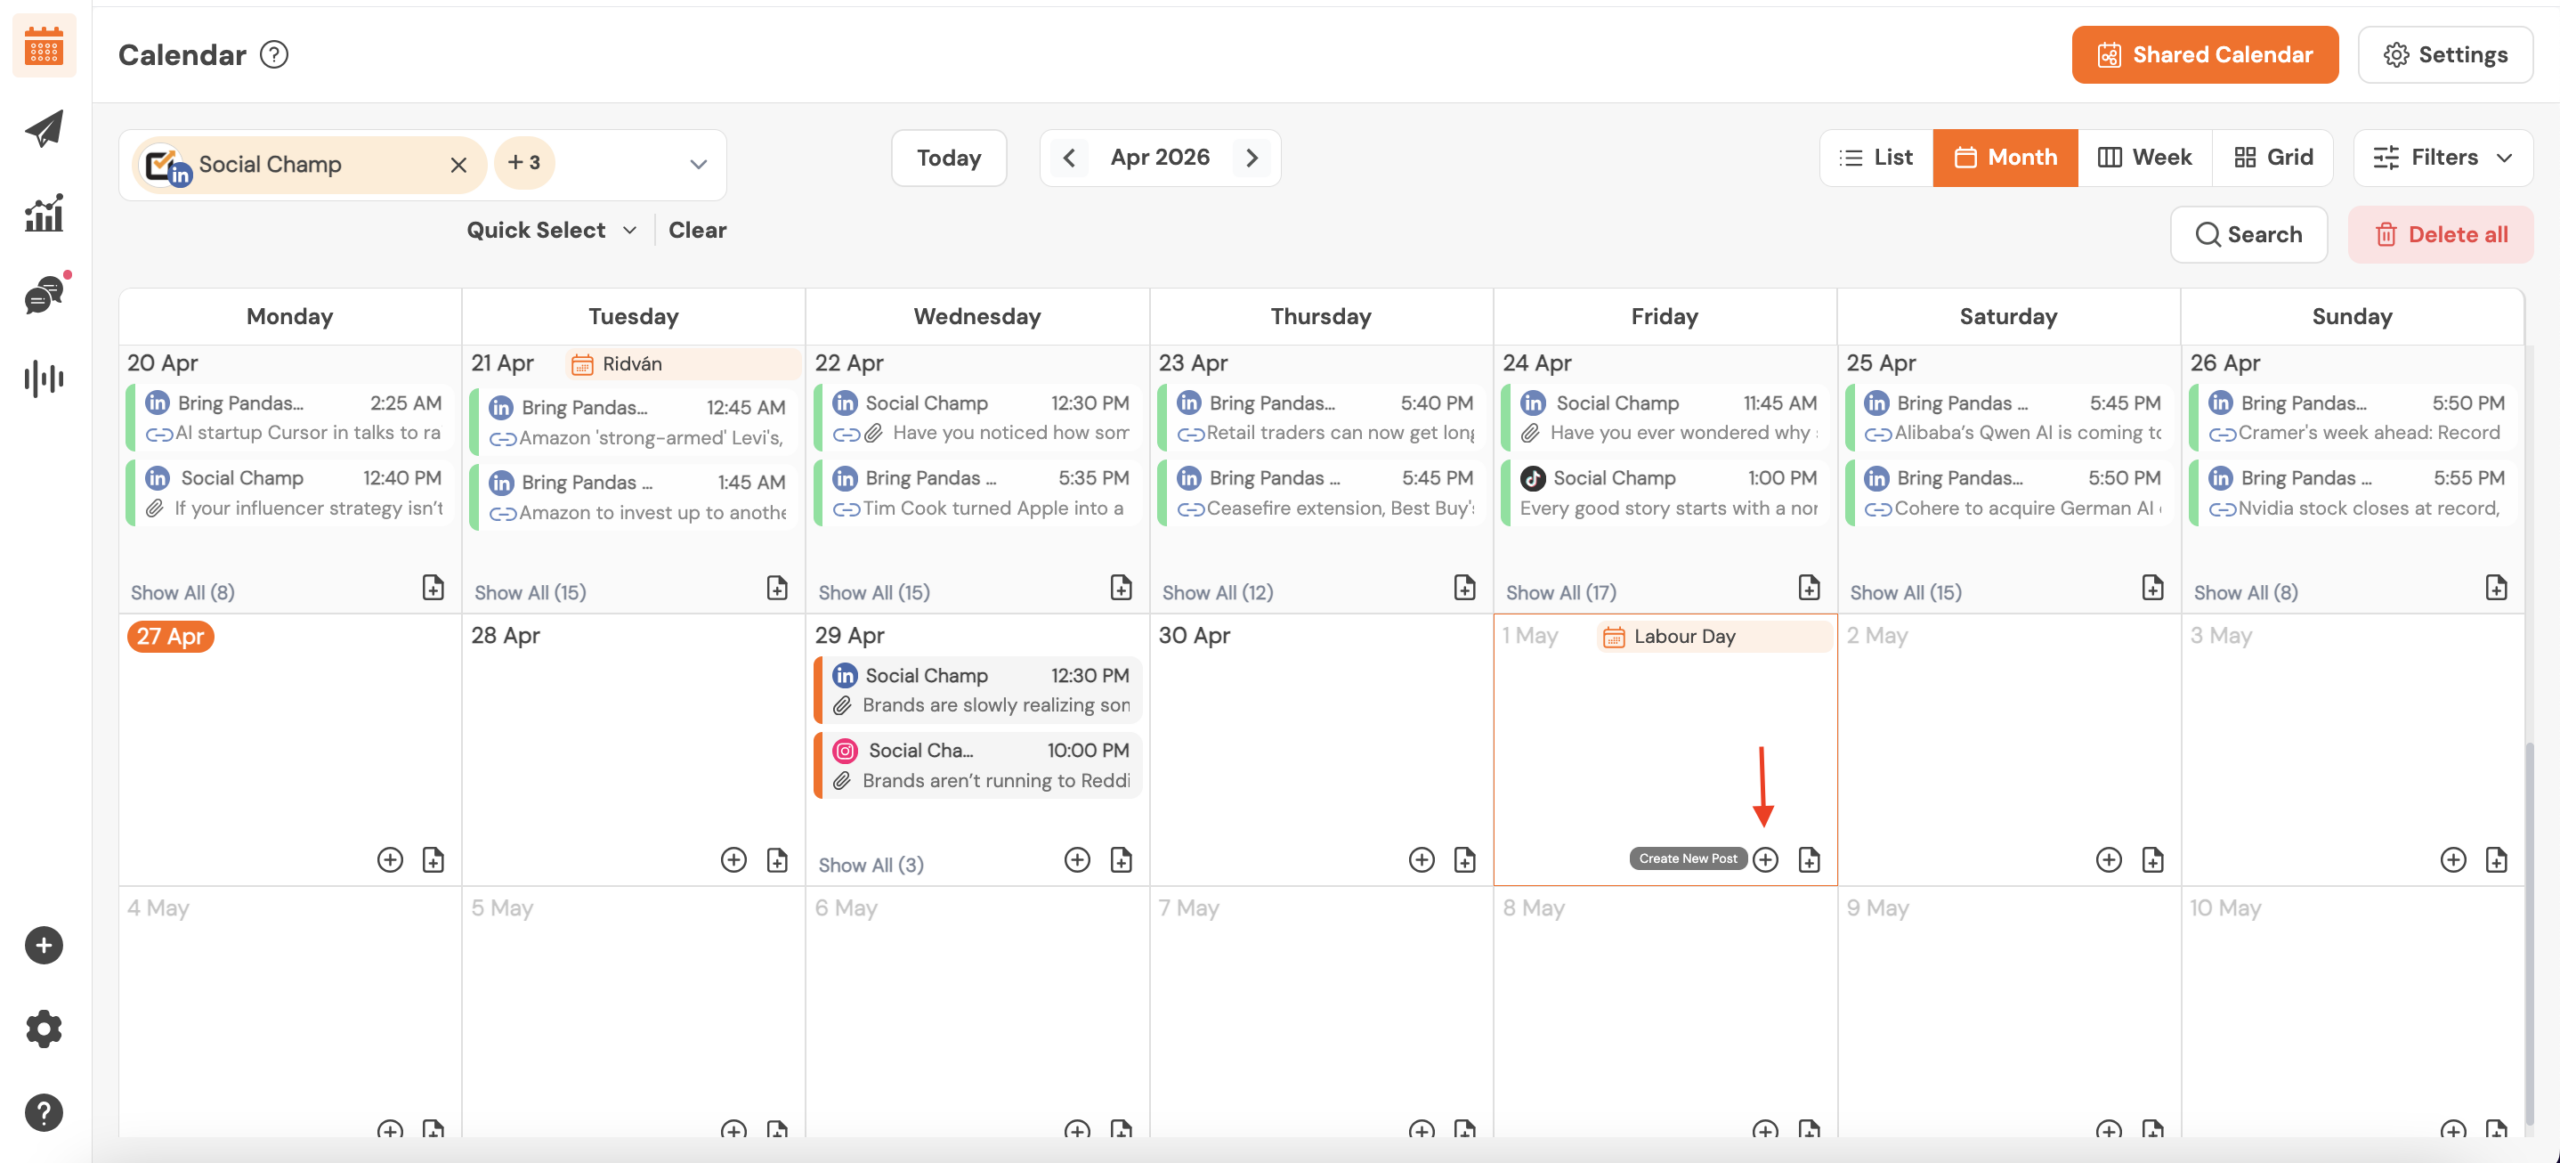Click the Delete all button

[2441, 235]
